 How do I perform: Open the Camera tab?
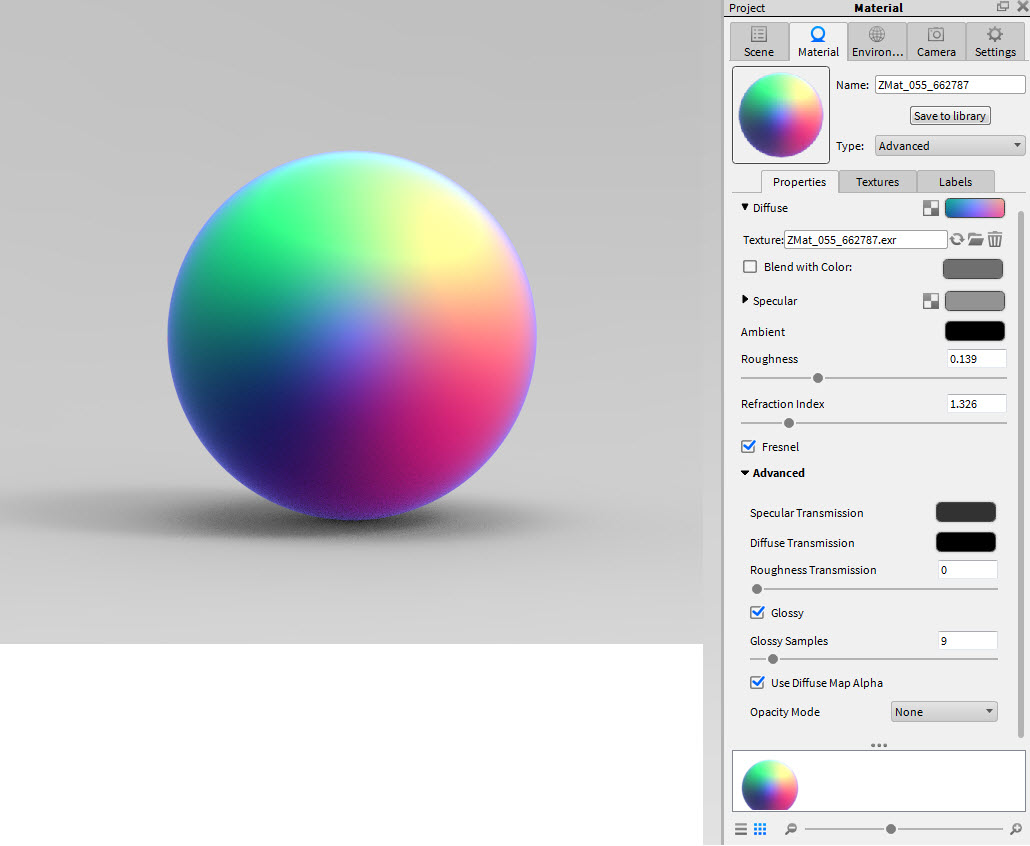[936, 42]
